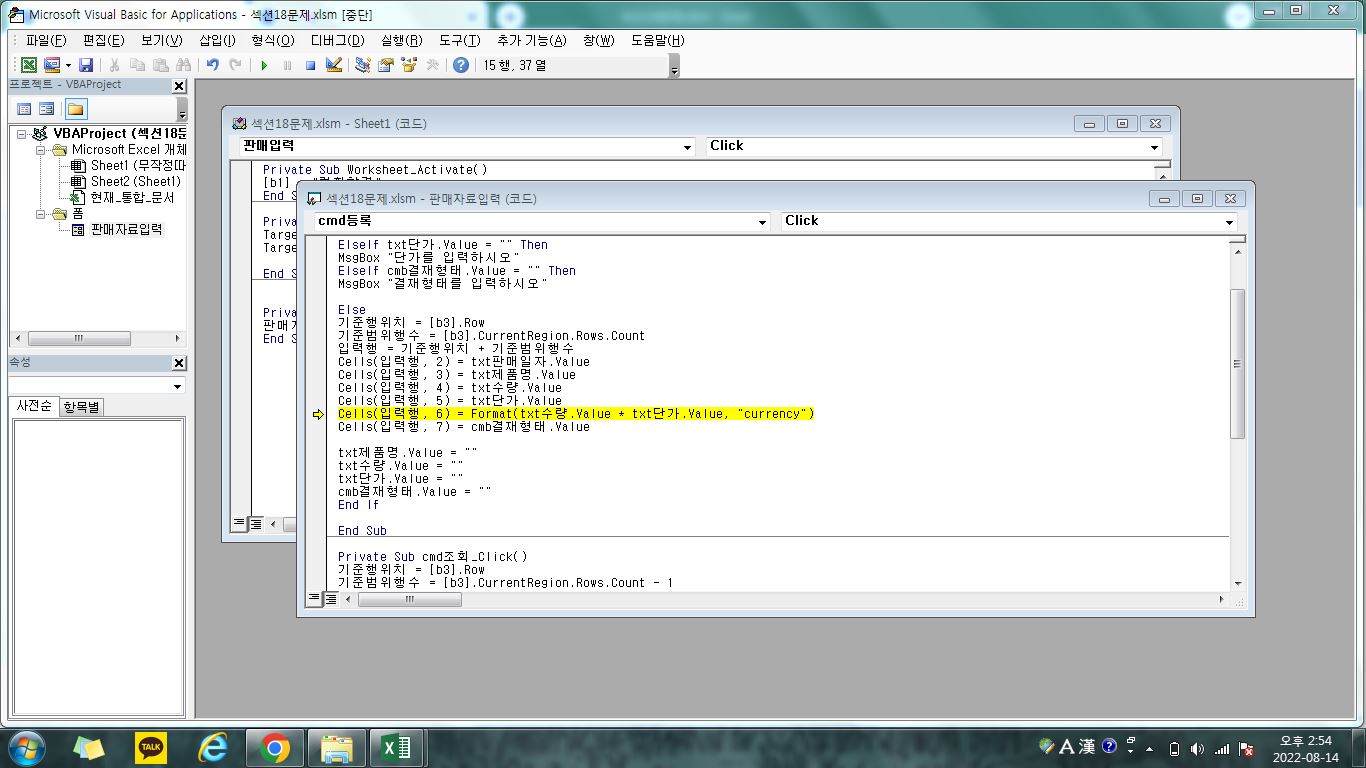Toggle Design Mode icon in toolbar
The image size is (1366, 768).
(x=334, y=65)
